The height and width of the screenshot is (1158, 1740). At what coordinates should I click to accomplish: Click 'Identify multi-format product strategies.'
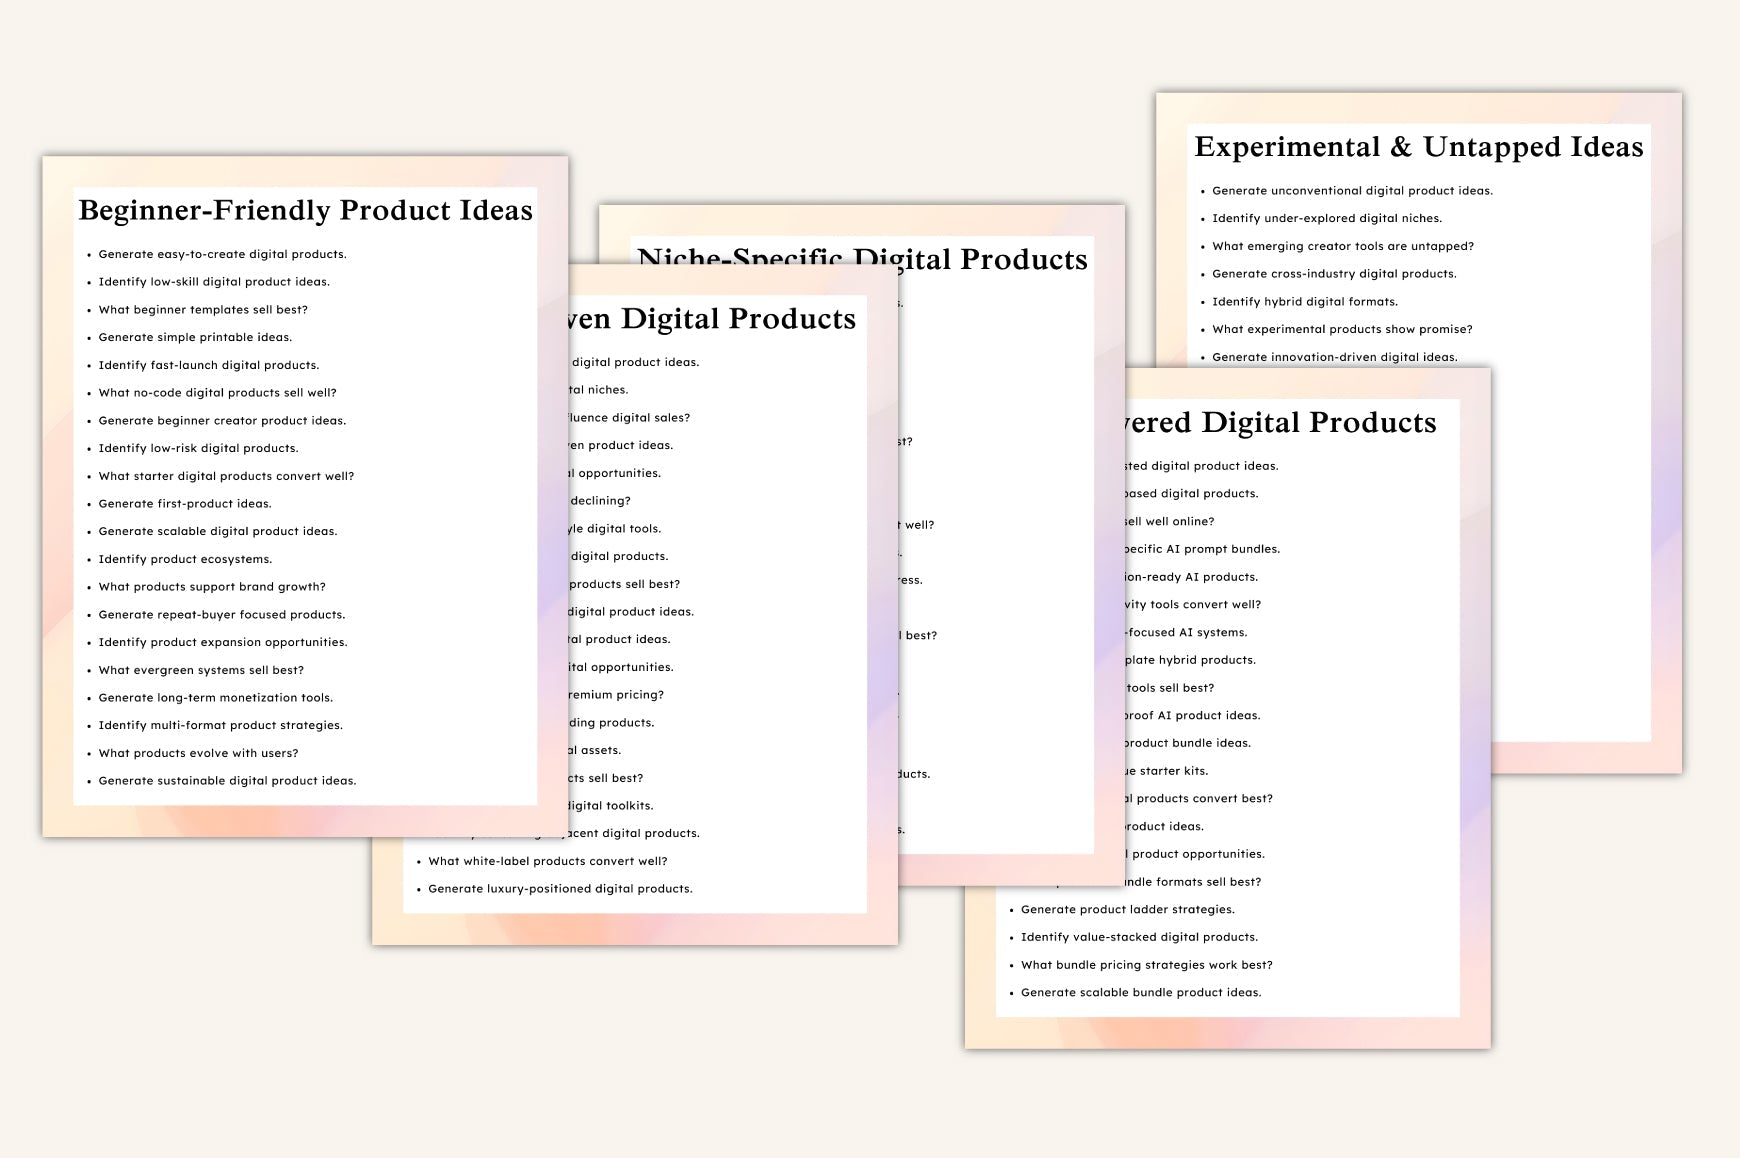pyautogui.click(x=220, y=725)
